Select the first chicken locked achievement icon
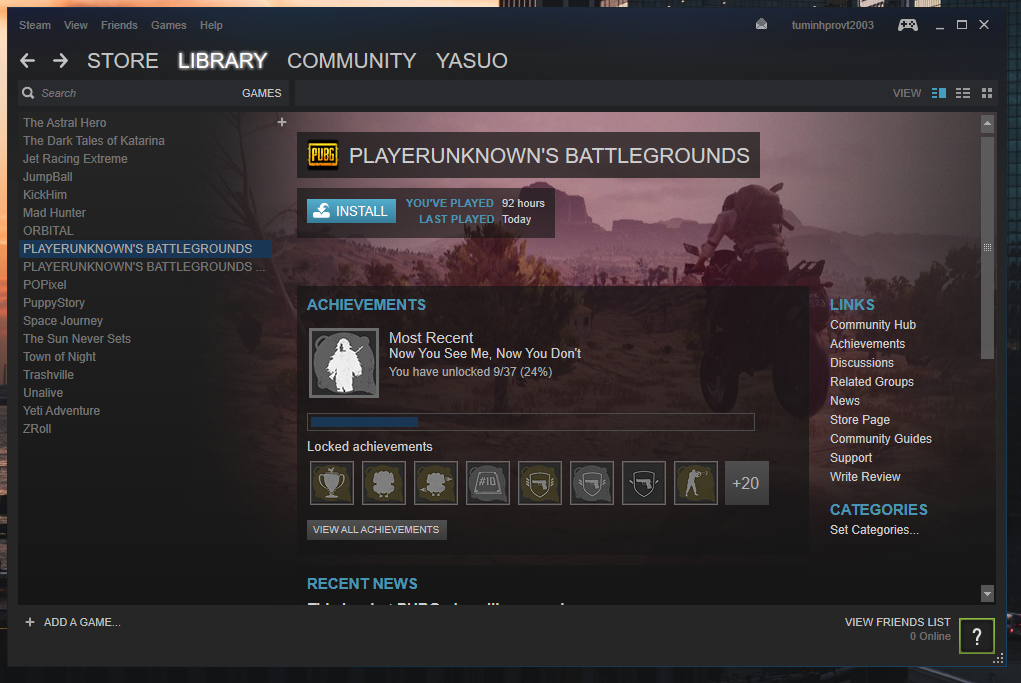The width and height of the screenshot is (1021, 683). (x=384, y=483)
